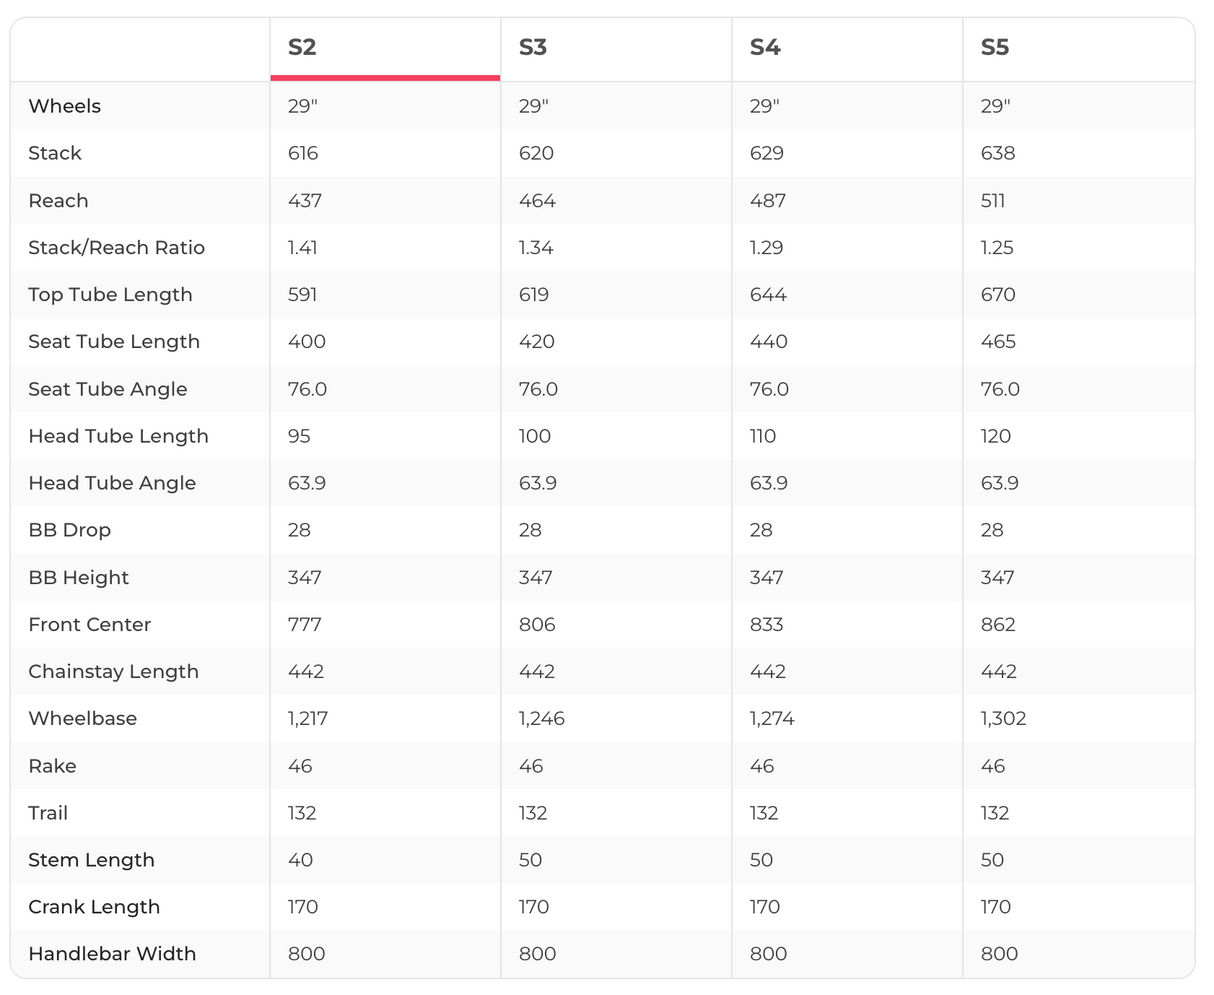The height and width of the screenshot is (995, 1214).
Task: Select the Stack/Reach Ratio label
Action: coord(116,248)
